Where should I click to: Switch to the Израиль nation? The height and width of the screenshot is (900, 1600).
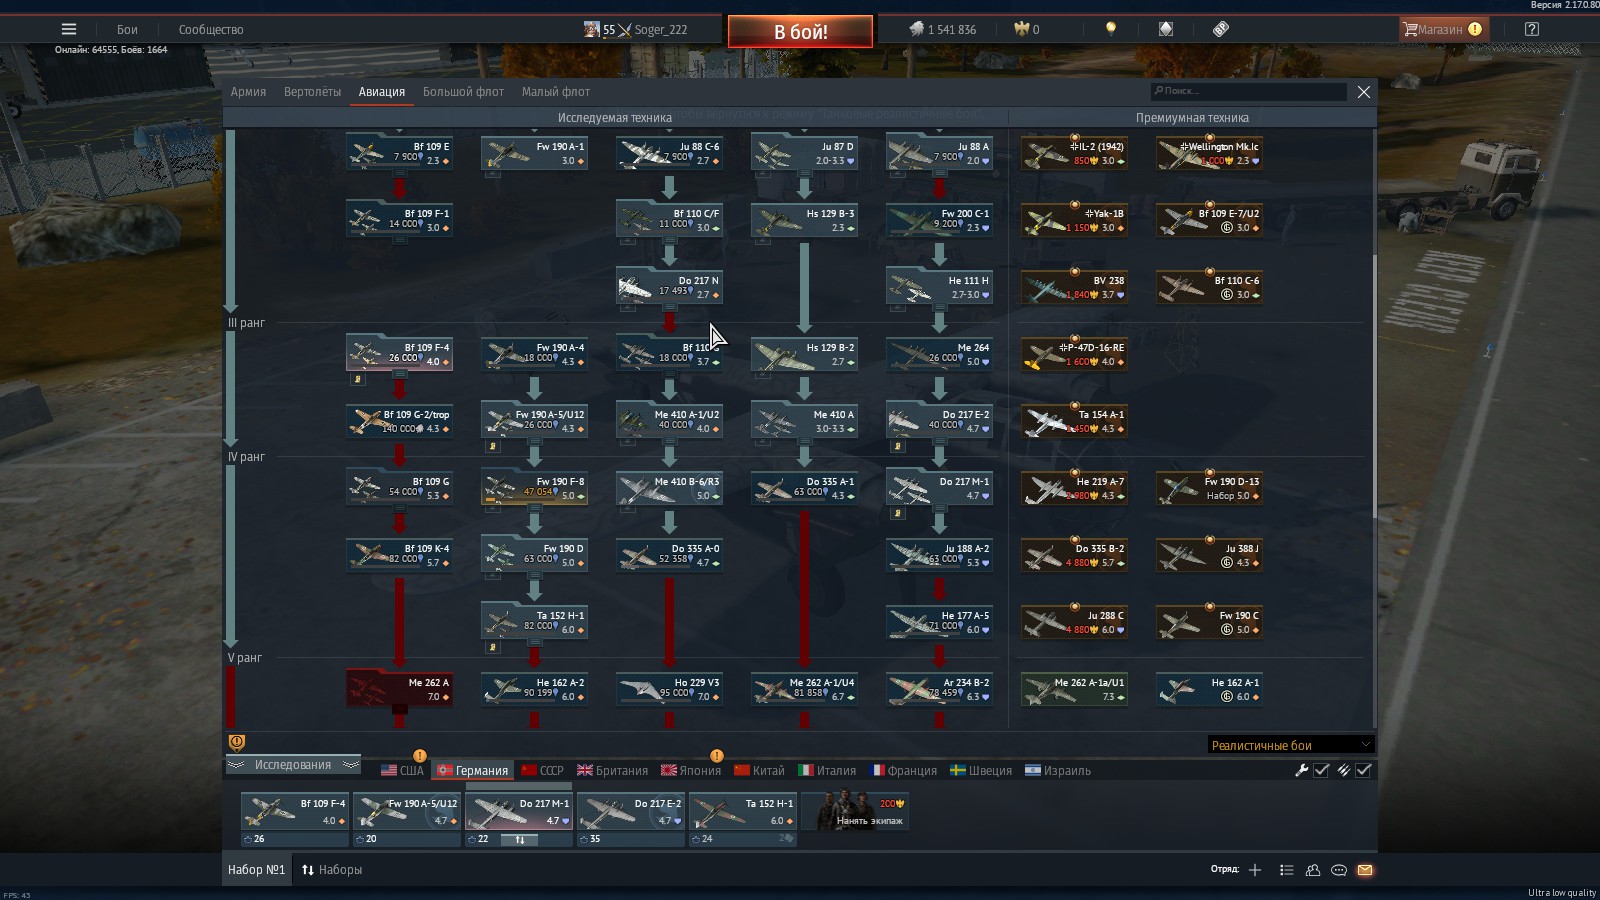[x=1058, y=770]
